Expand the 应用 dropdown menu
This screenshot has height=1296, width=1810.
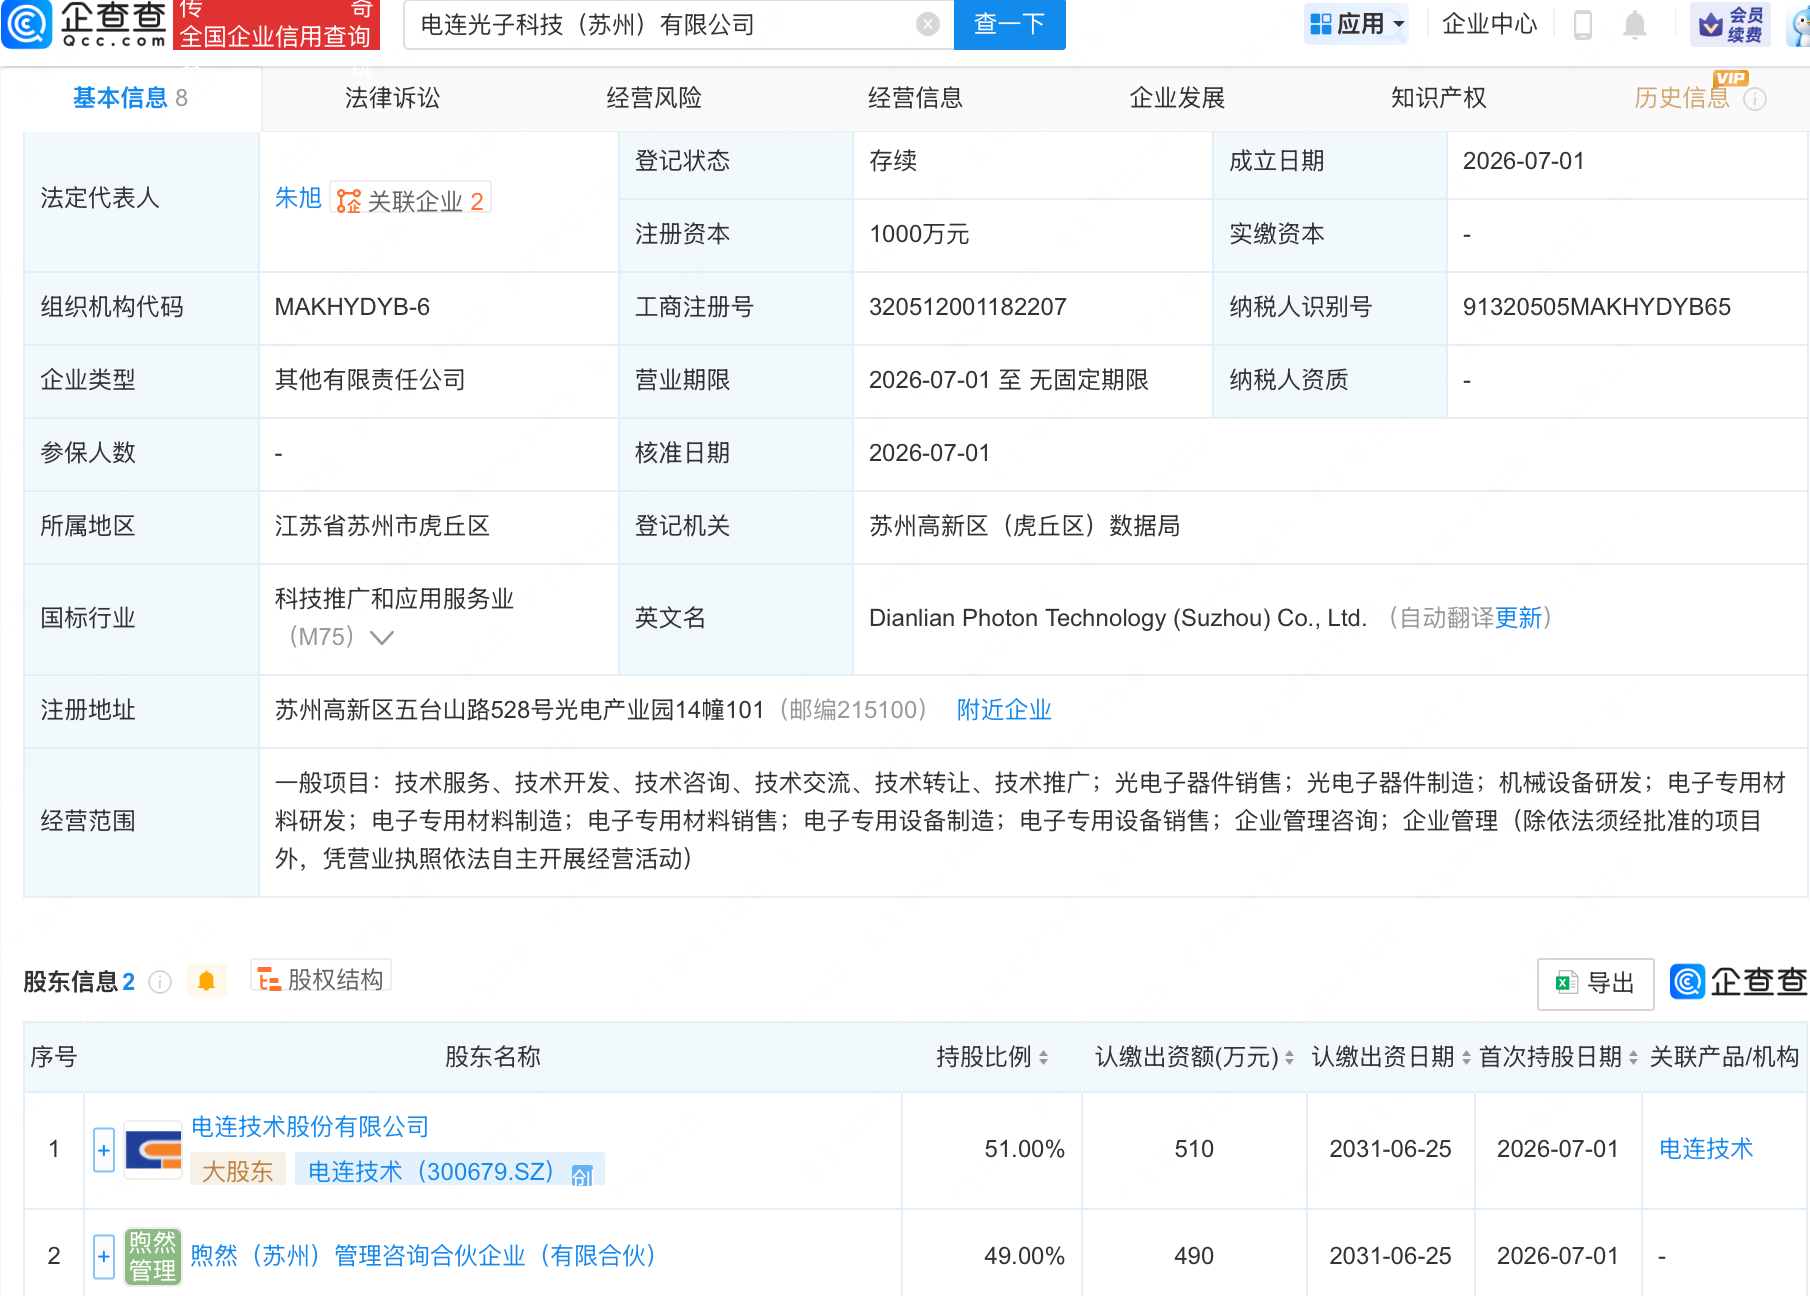click(1356, 24)
